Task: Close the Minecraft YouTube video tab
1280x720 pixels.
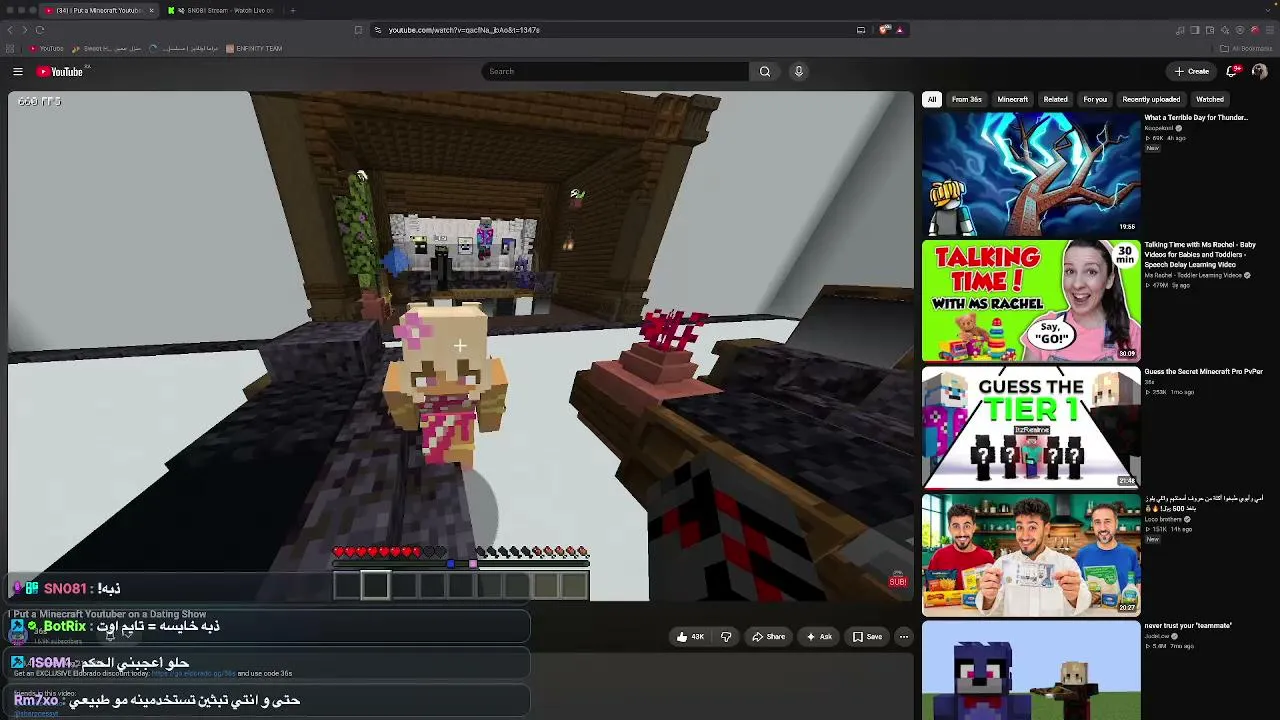Action: coord(152,10)
